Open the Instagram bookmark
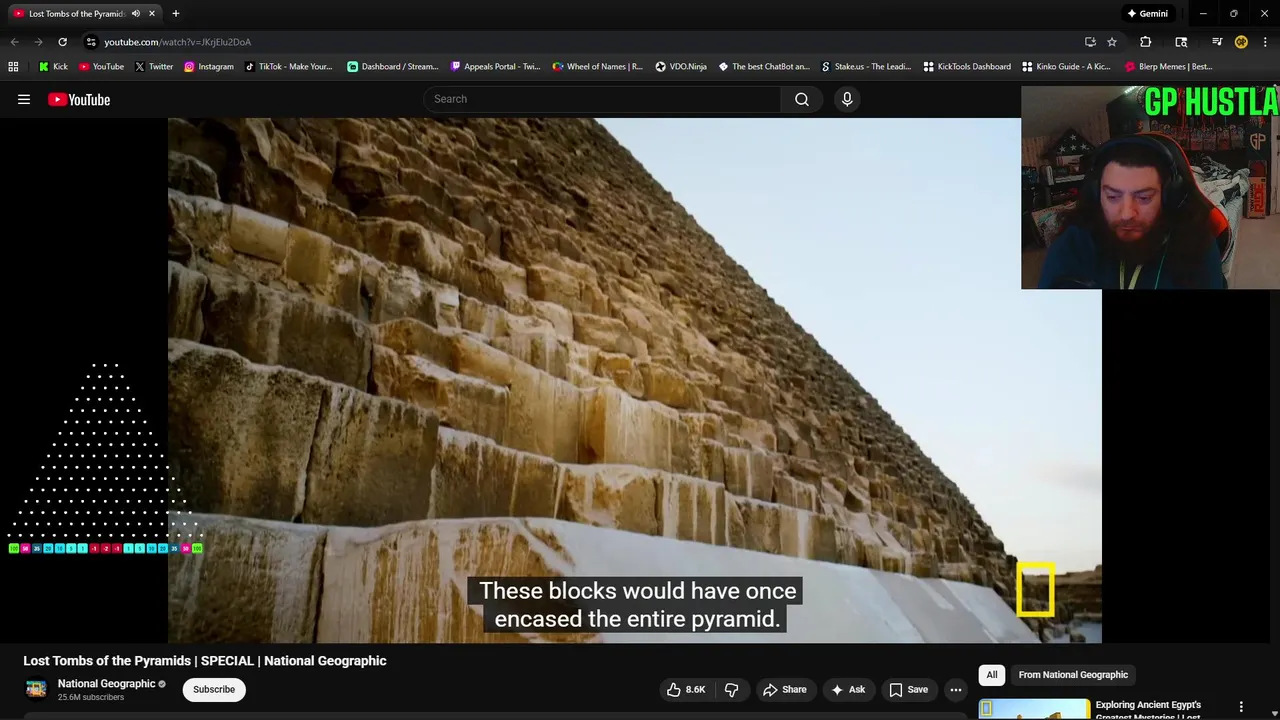 tap(208, 67)
